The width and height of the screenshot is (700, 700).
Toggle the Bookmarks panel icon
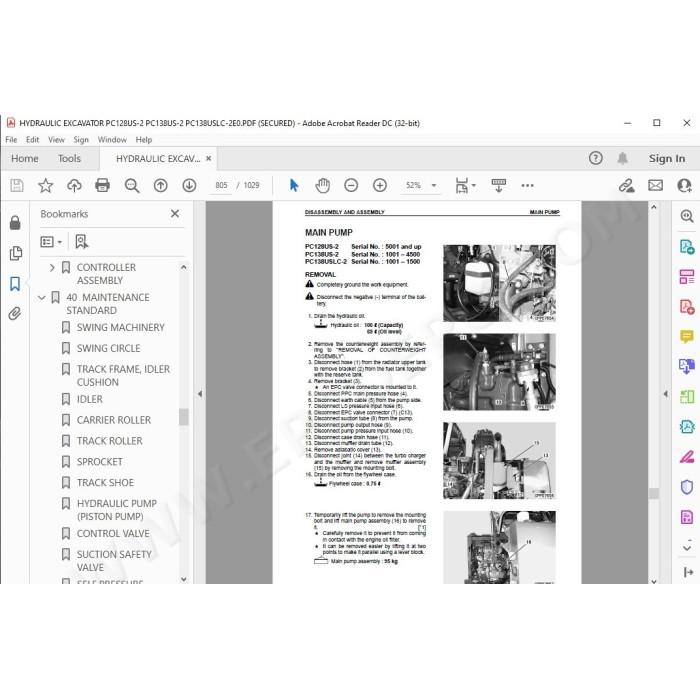(x=15, y=283)
